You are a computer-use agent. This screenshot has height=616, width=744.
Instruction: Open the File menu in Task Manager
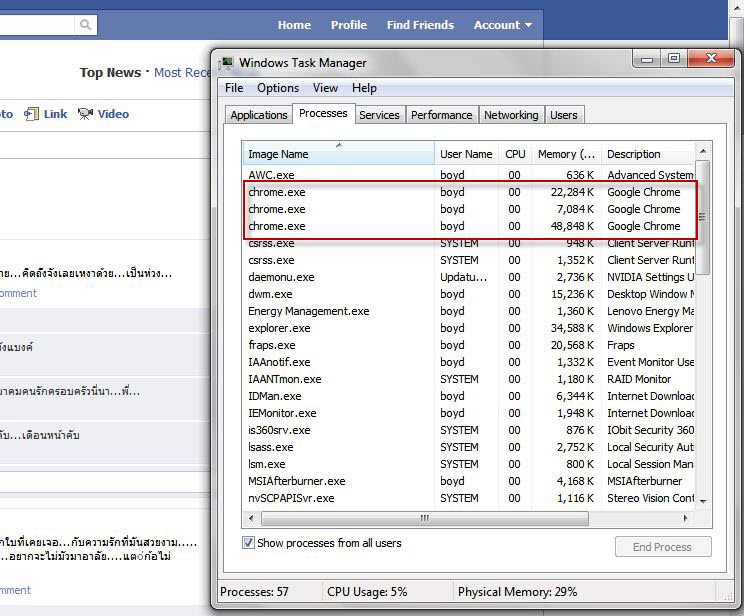coord(234,88)
